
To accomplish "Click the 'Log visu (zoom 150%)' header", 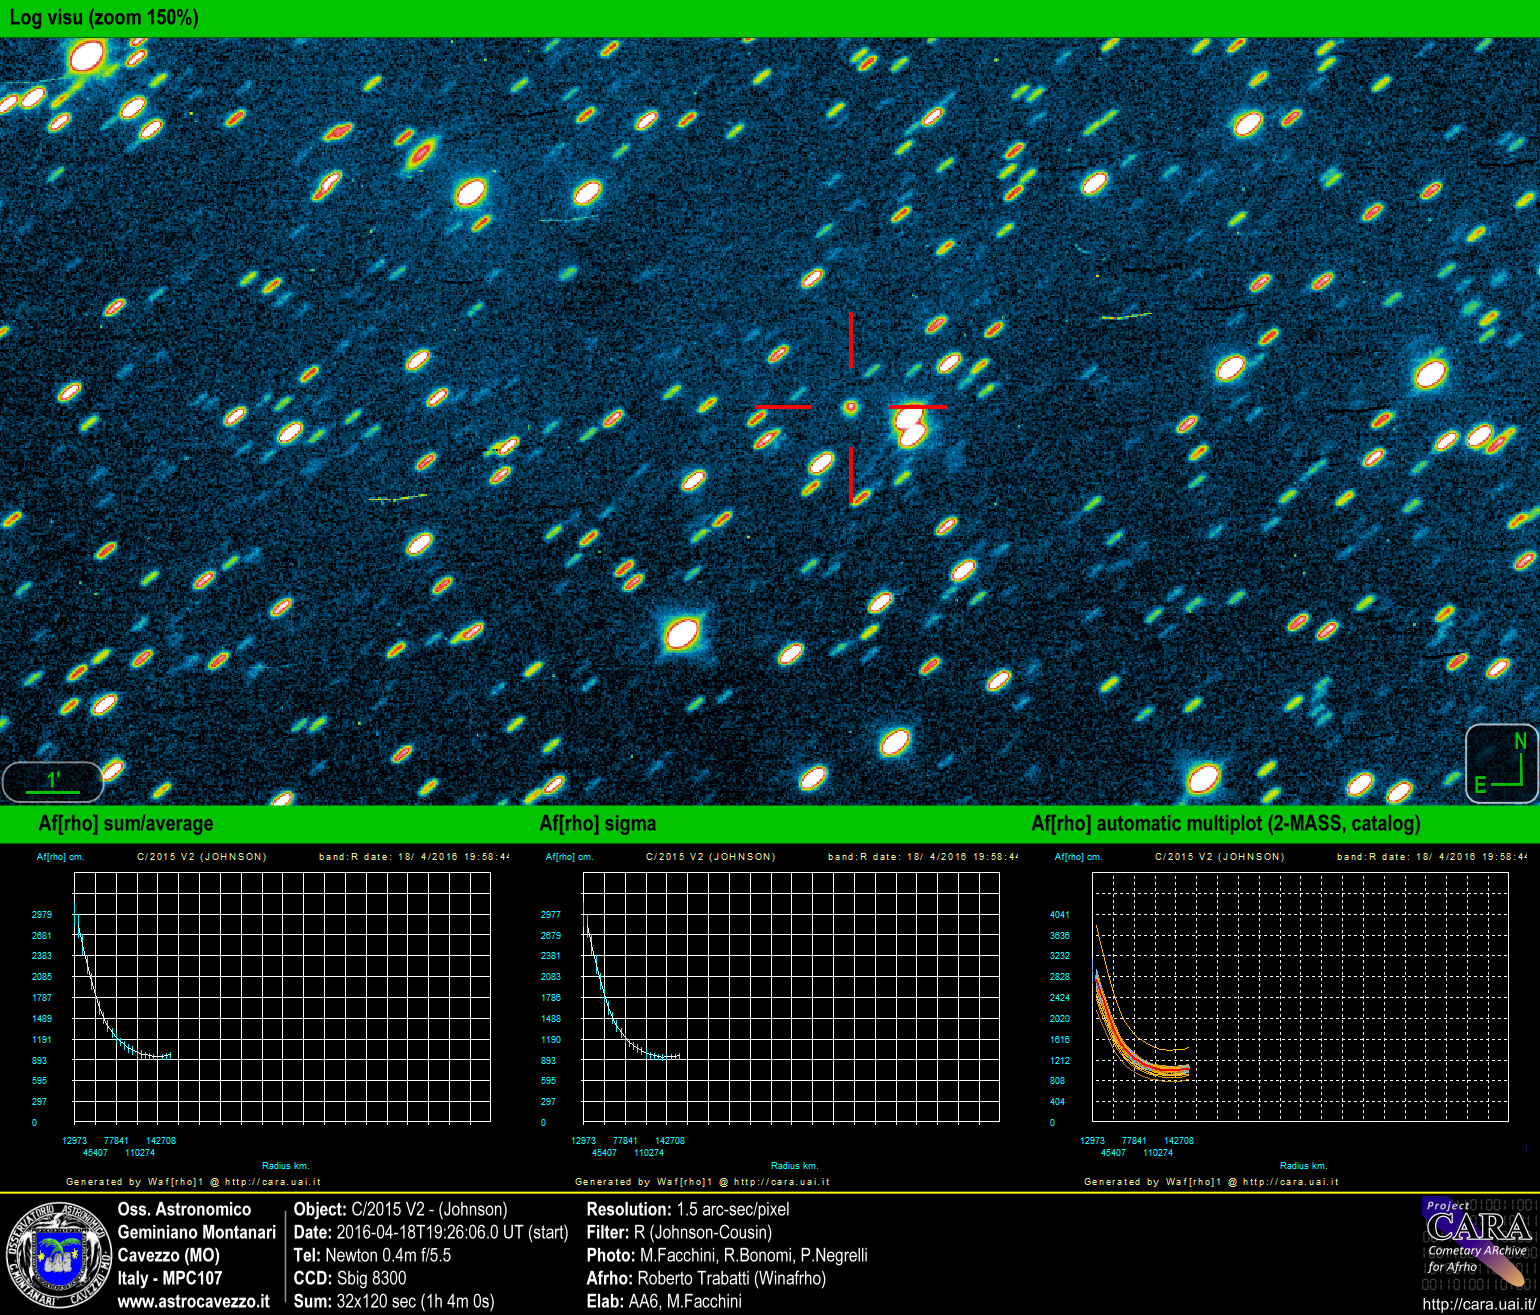I will (103, 18).
